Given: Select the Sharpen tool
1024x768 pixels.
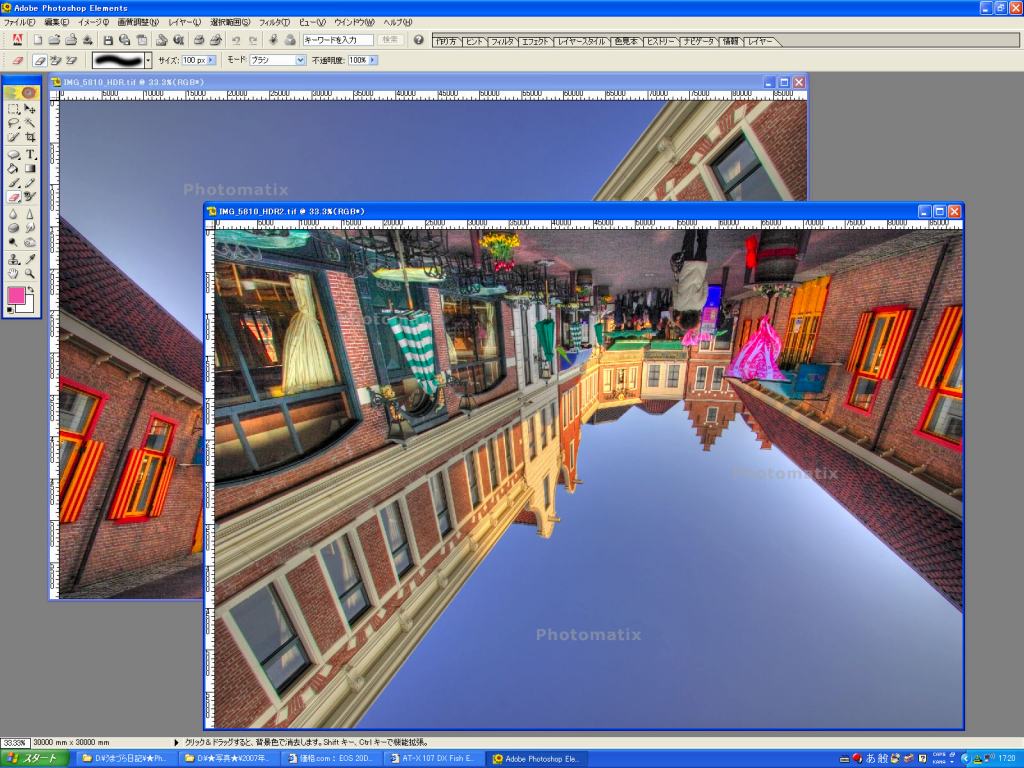Looking at the screenshot, I should click(30, 214).
